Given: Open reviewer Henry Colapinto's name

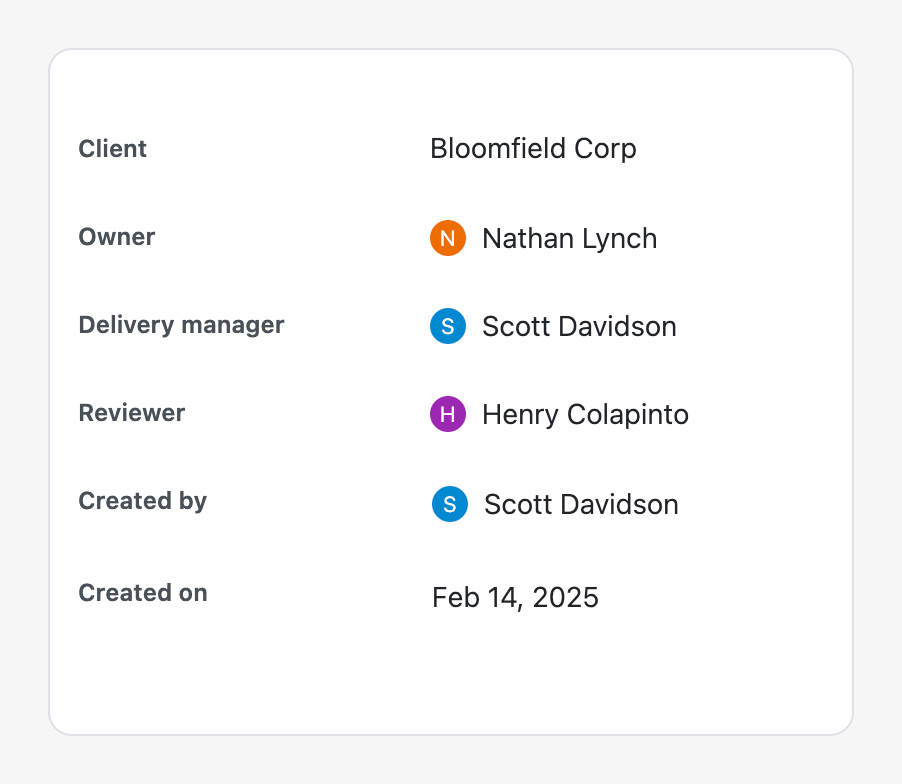Looking at the screenshot, I should coord(585,415).
